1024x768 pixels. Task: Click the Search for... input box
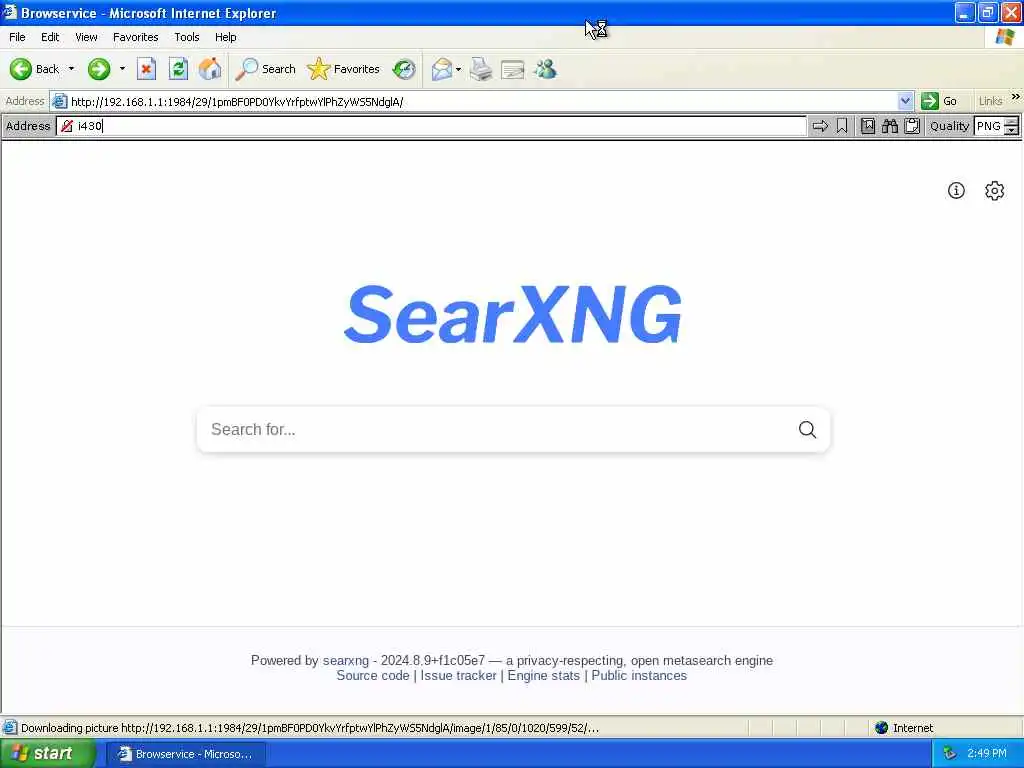496,429
